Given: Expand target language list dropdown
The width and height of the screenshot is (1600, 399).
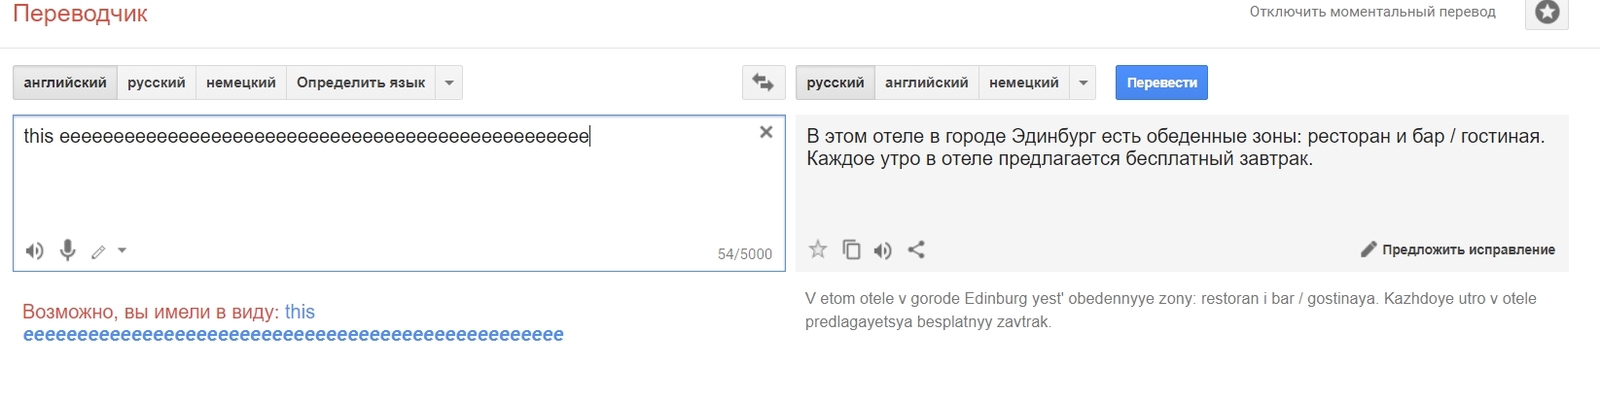Looking at the screenshot, I should (1083, 83).
